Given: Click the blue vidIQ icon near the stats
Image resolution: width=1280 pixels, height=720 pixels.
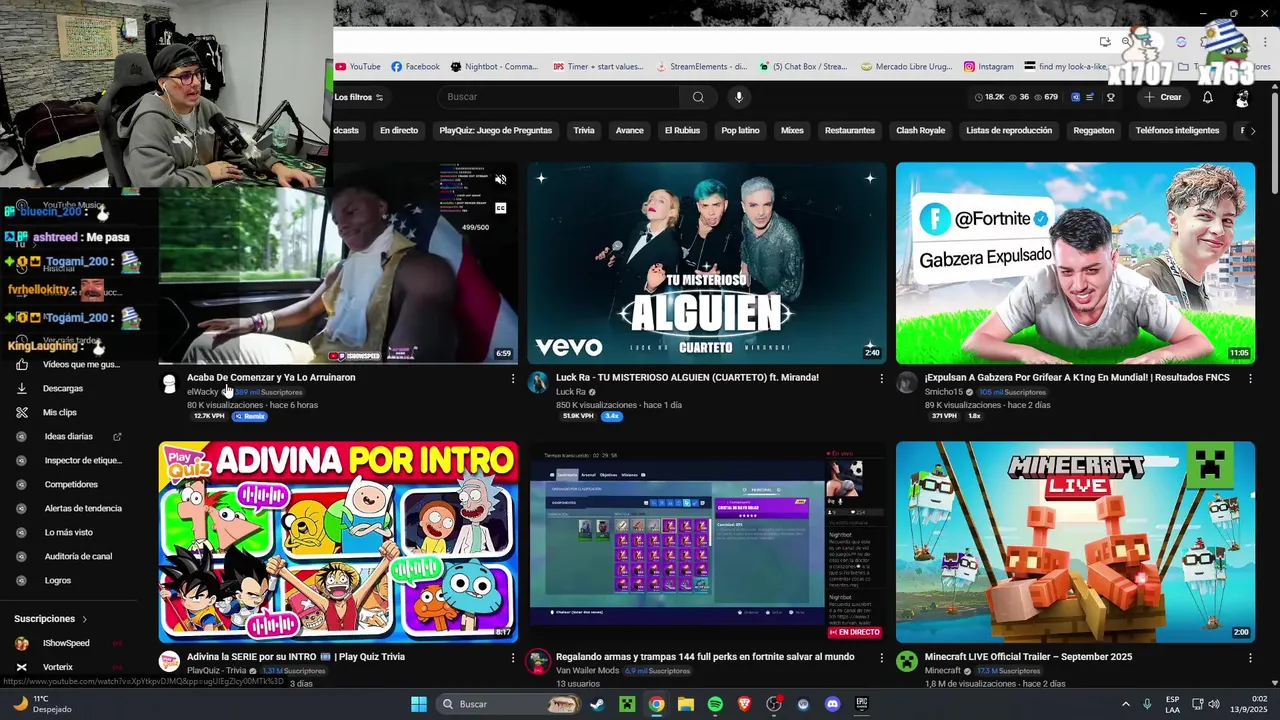Looking at the screenshot, I should [x=1076, y=97].
